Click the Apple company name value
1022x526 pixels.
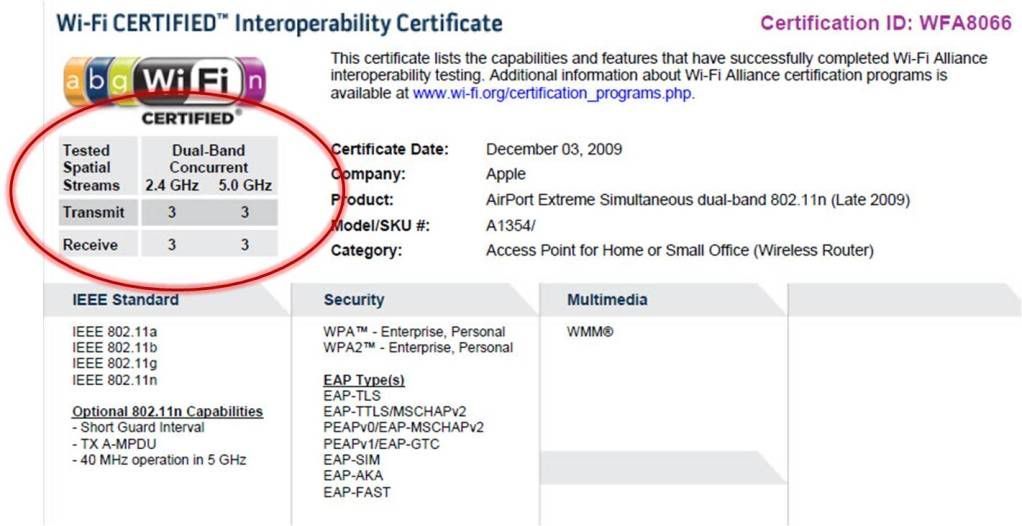pyautogui.click(x=506, y=175)
